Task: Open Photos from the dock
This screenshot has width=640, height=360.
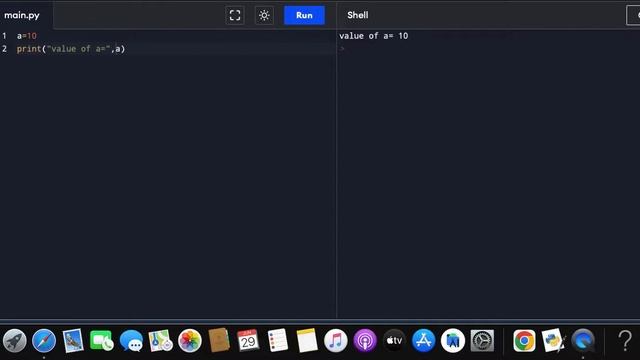Action: pyautogui.click(x=190, y=340)
